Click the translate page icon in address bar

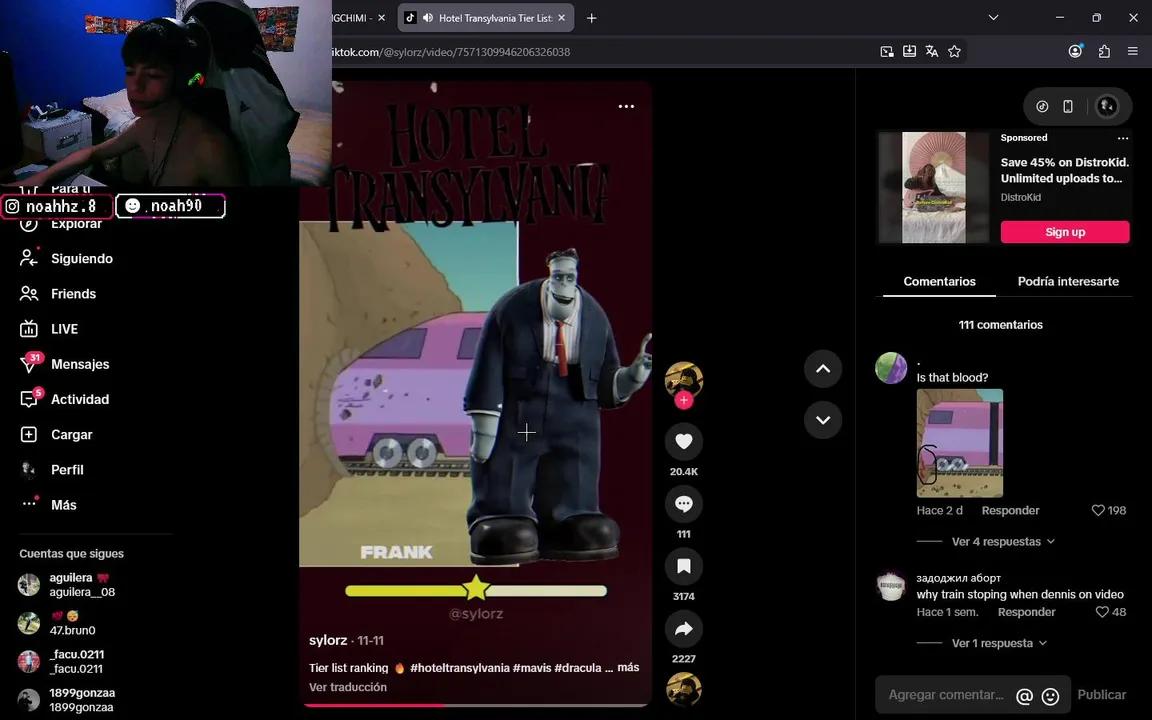(x=932, y=51)
